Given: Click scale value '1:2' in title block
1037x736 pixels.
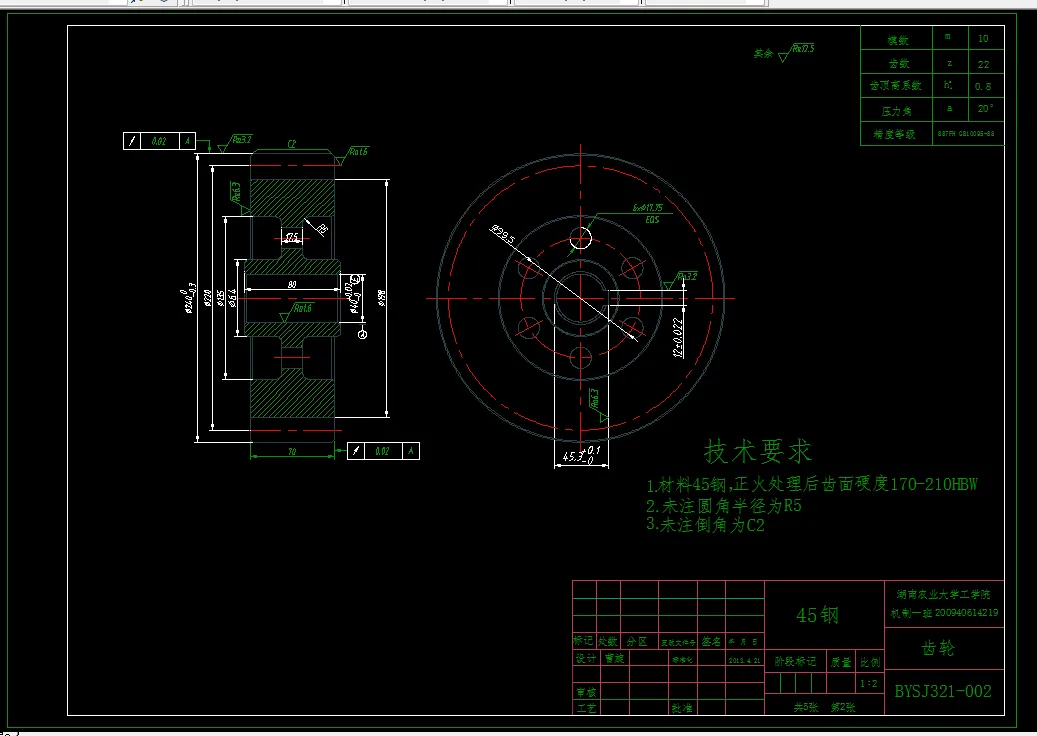Looking at the screenshot, I should tap(869, 684).
